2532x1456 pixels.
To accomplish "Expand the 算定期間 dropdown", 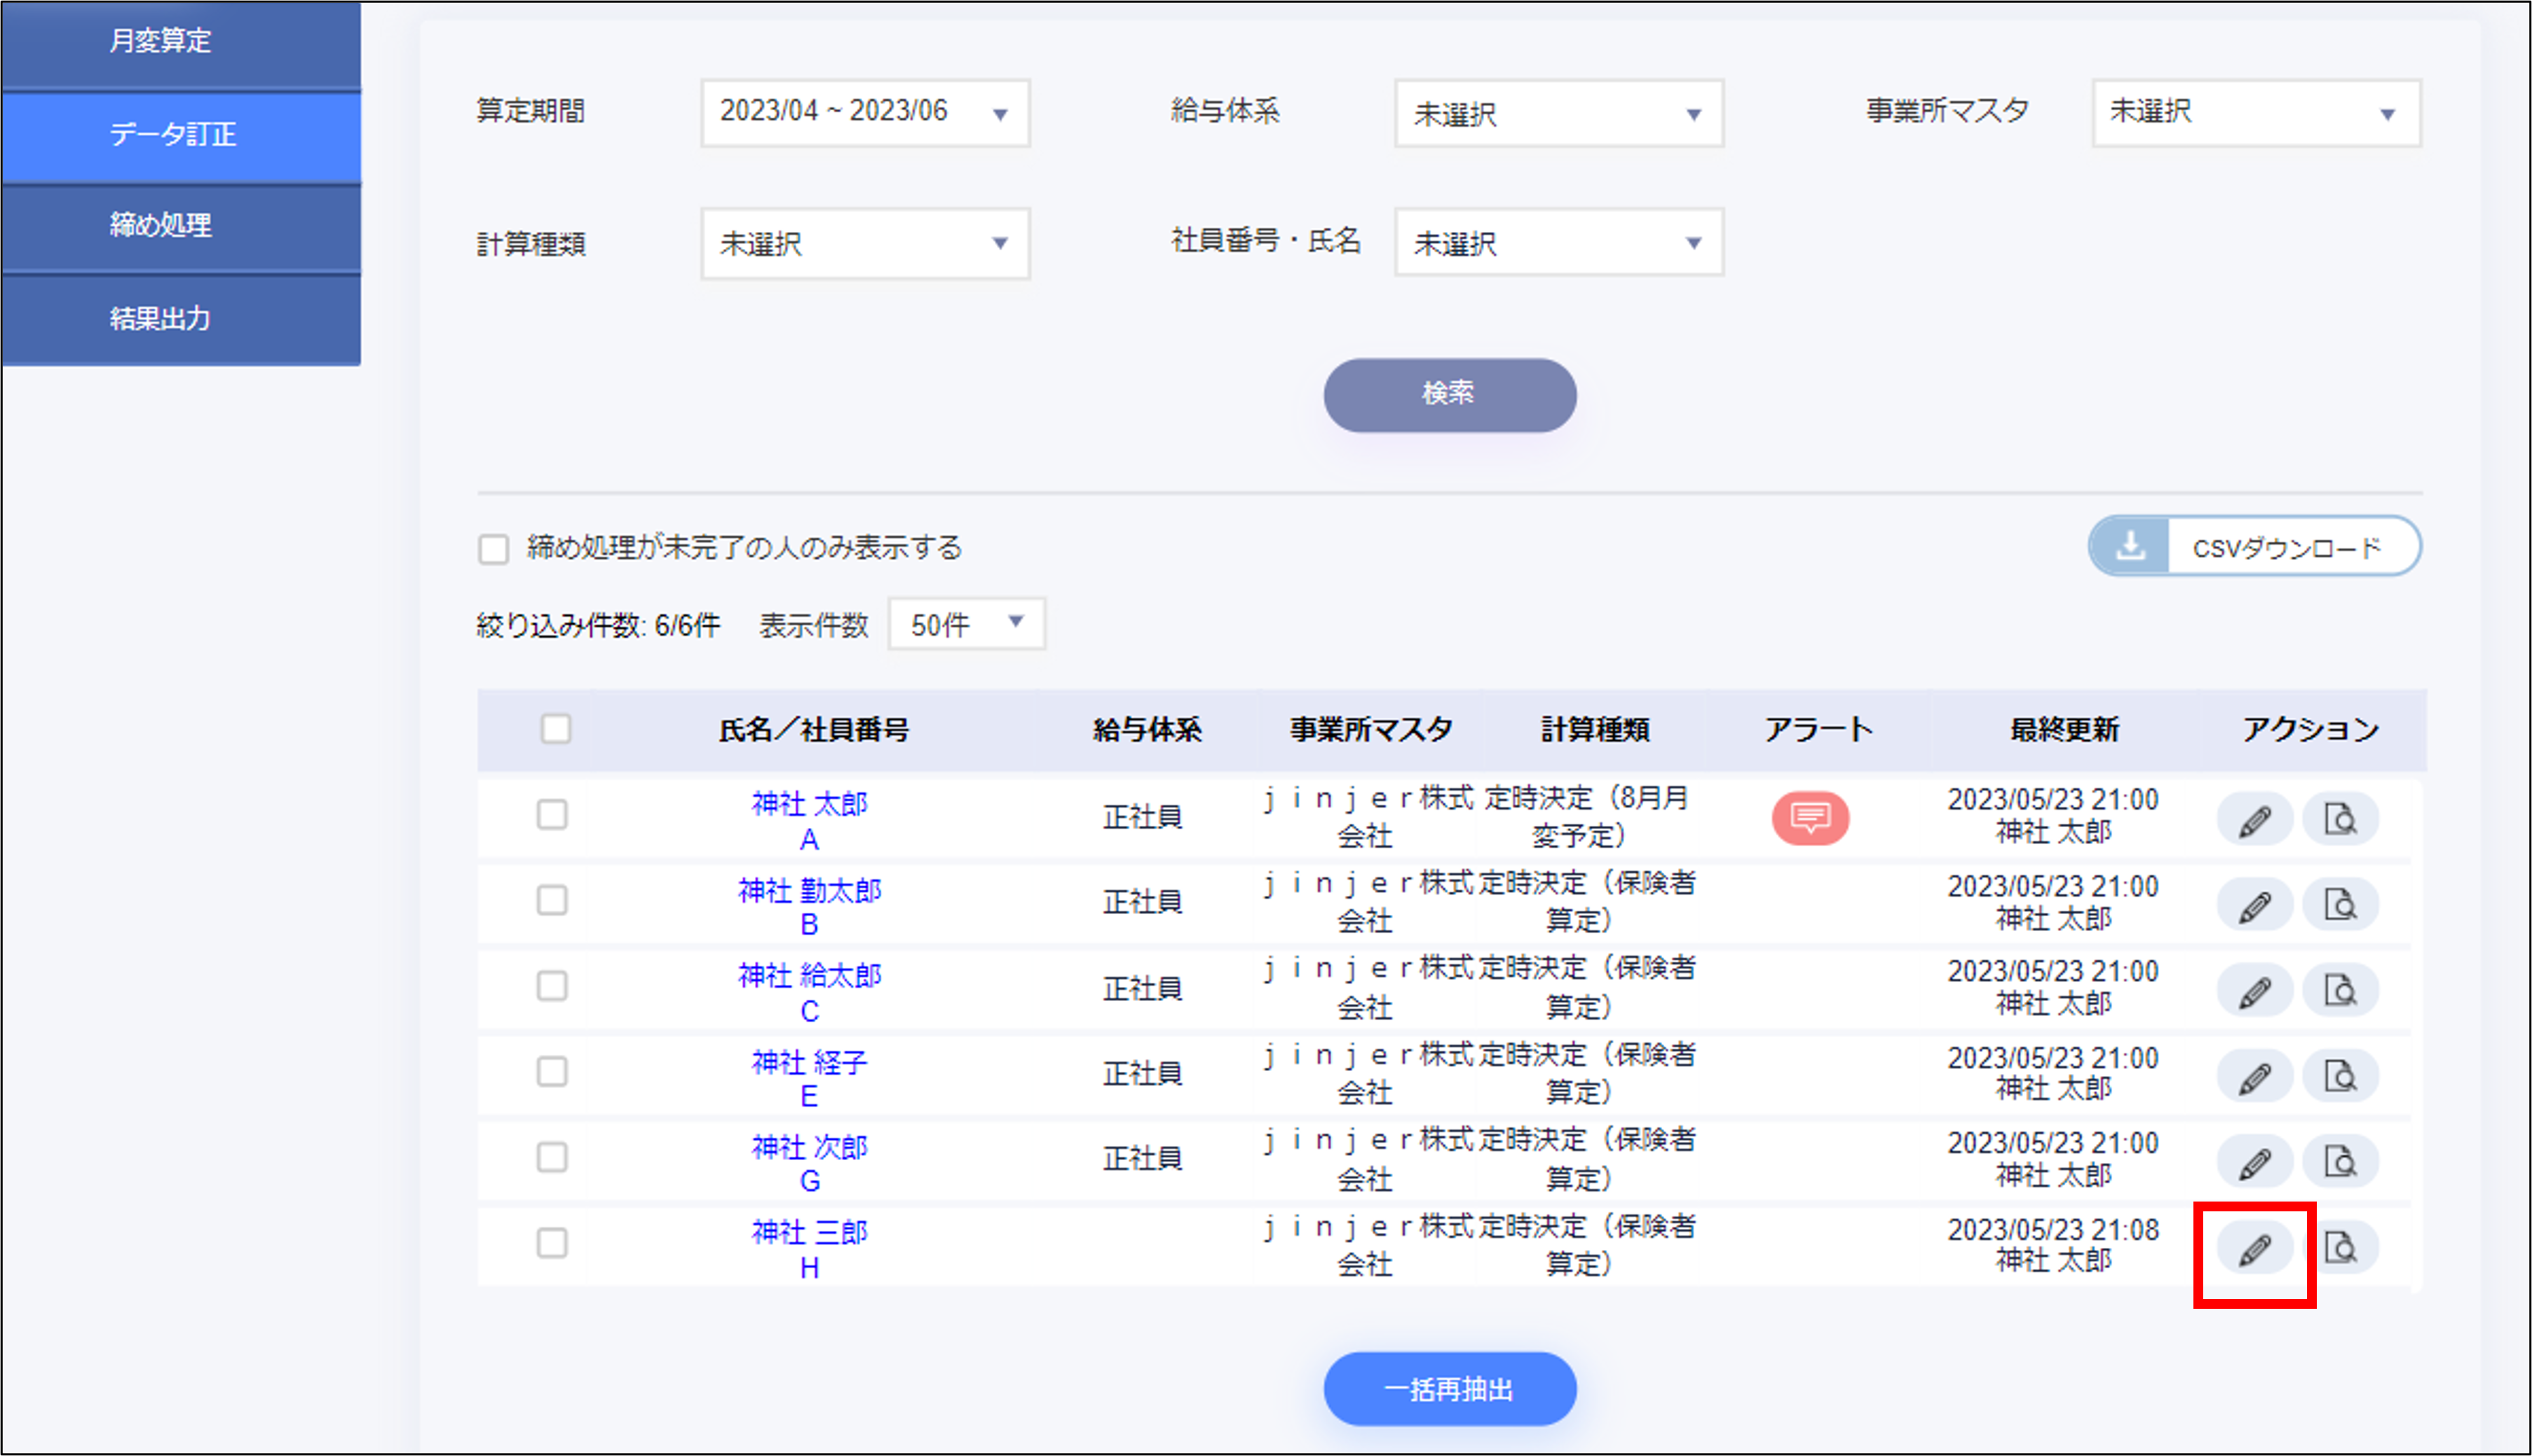I will (x=865, y=113).
